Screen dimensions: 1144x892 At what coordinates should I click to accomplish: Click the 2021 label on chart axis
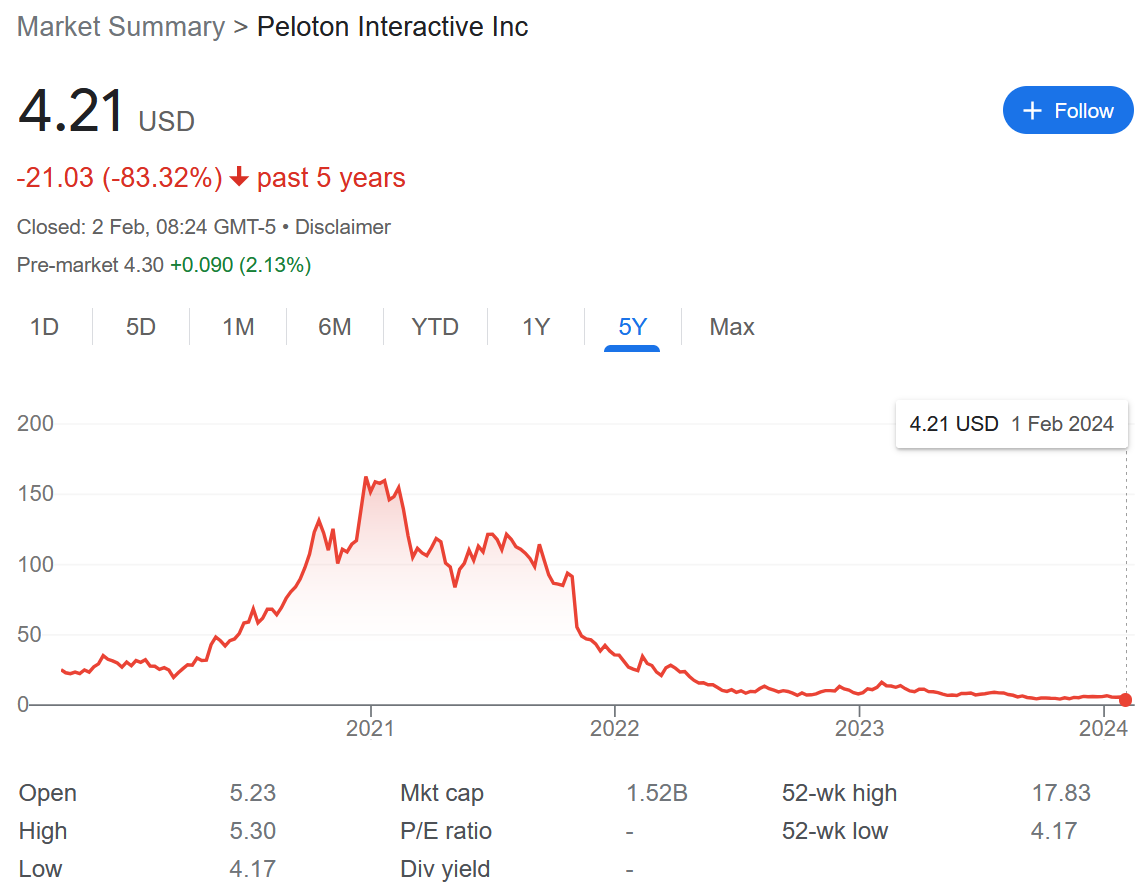click(371, 728)
